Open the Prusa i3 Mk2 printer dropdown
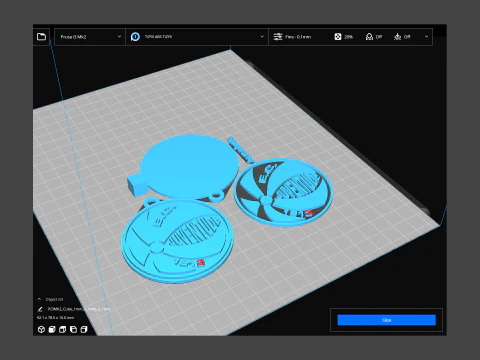Viewport: 480px width, 360px height. pyautogui.click(x=90, y=37)
